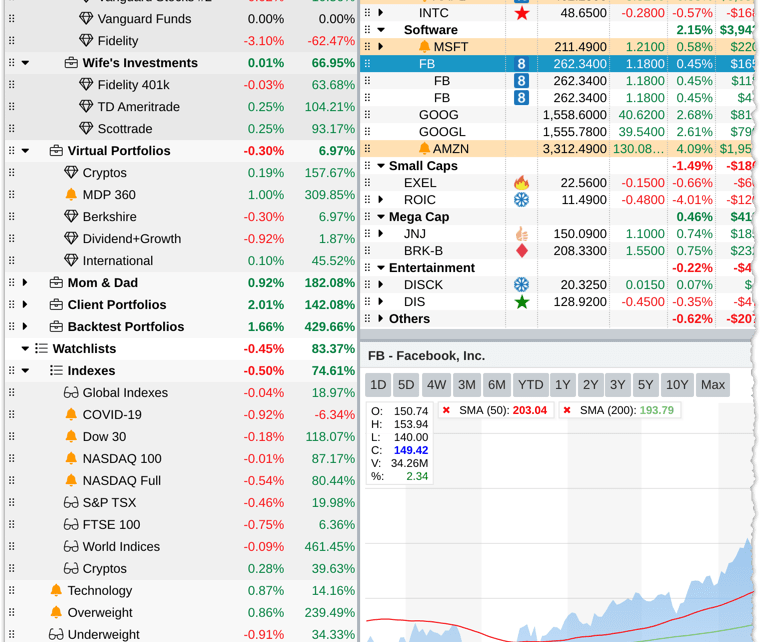Click the fire icon on EXEL row

pyautogui.click(x=521, y=183)
